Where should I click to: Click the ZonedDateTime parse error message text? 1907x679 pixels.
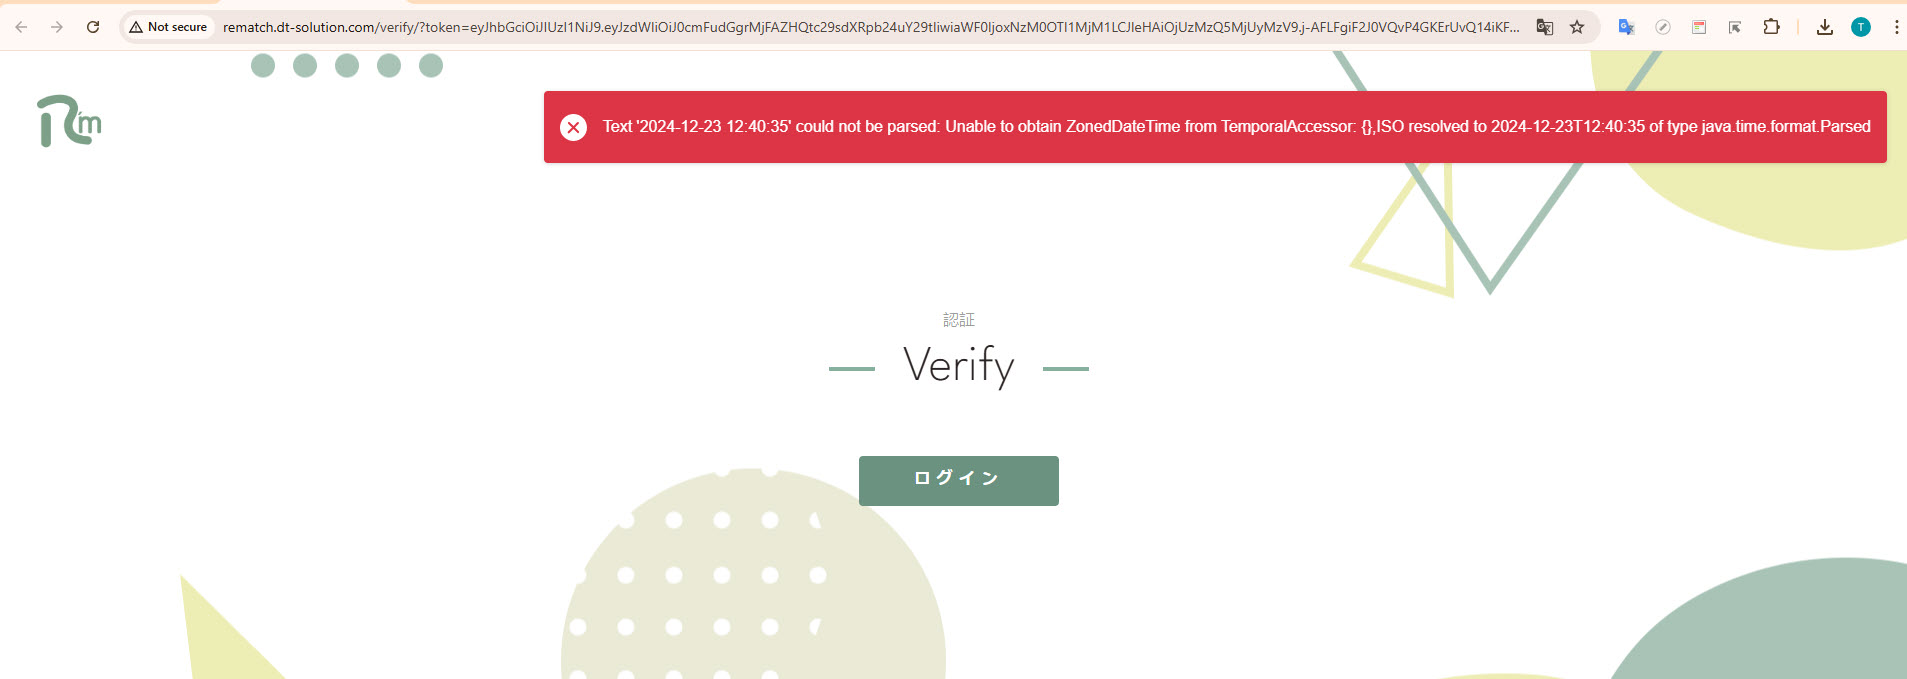point(1235,127)
